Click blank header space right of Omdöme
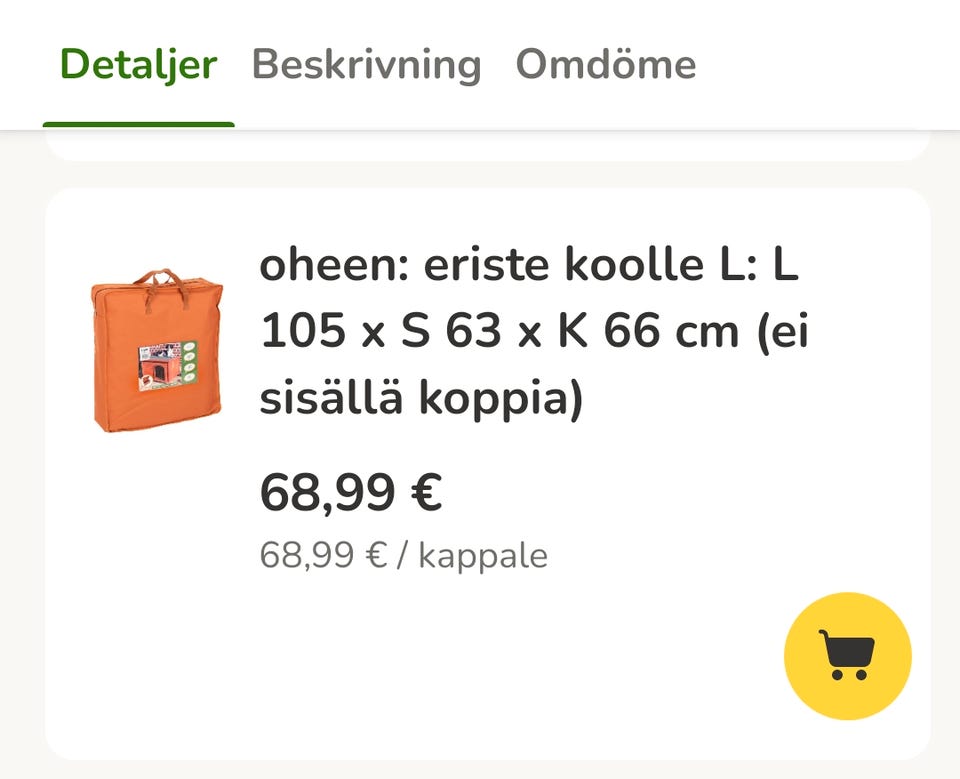 (x=830, y=64)
